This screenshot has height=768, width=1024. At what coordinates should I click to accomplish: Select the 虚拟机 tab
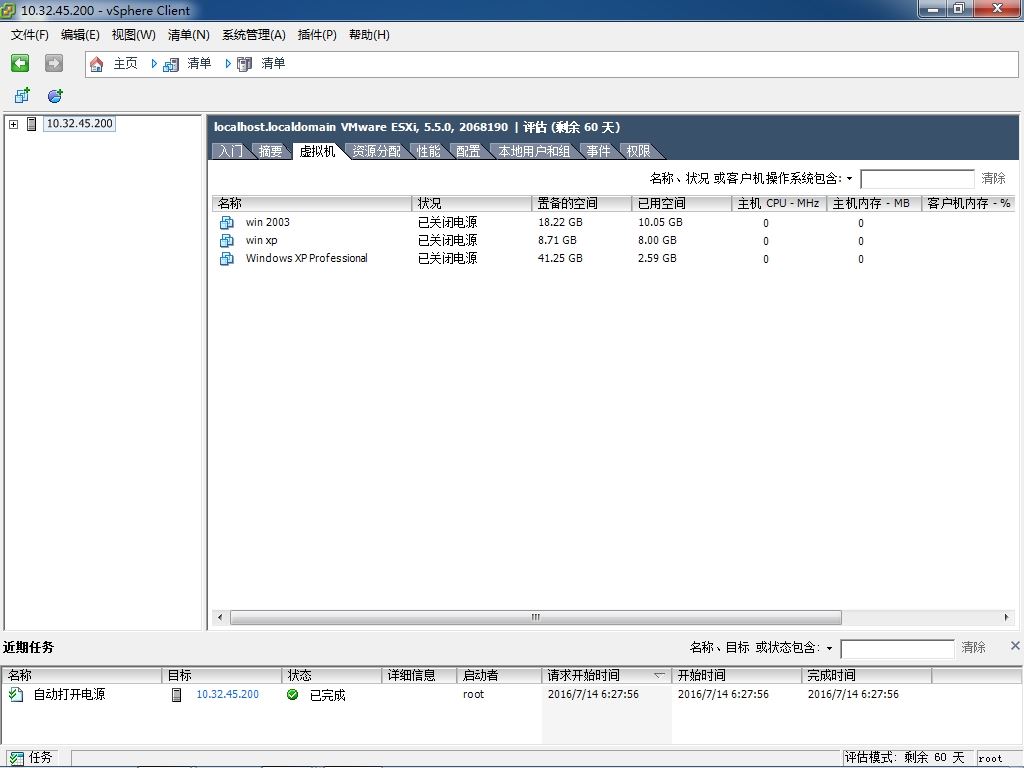click(x=317, y=151)
